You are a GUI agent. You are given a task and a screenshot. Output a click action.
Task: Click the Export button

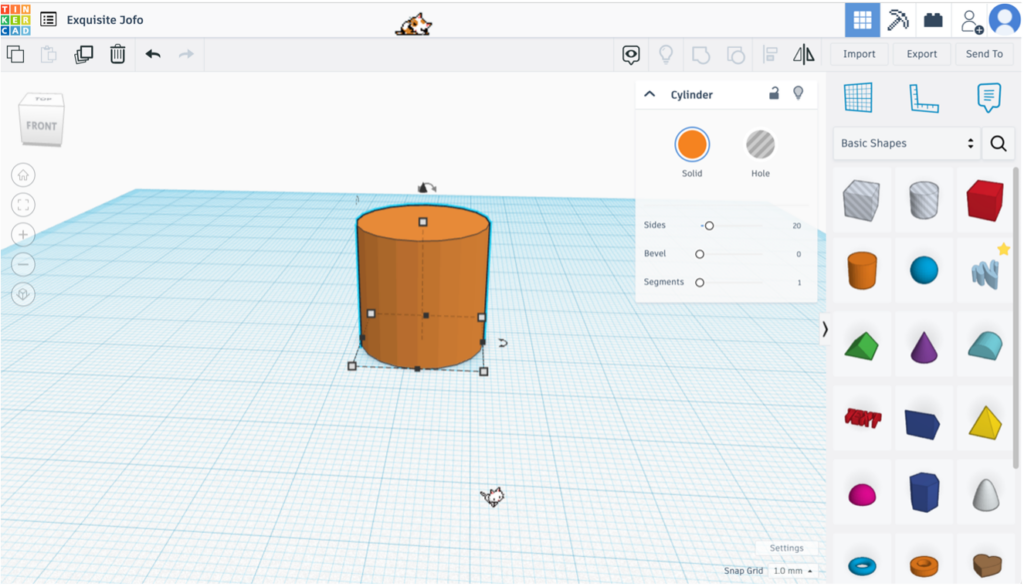(921, 54)
